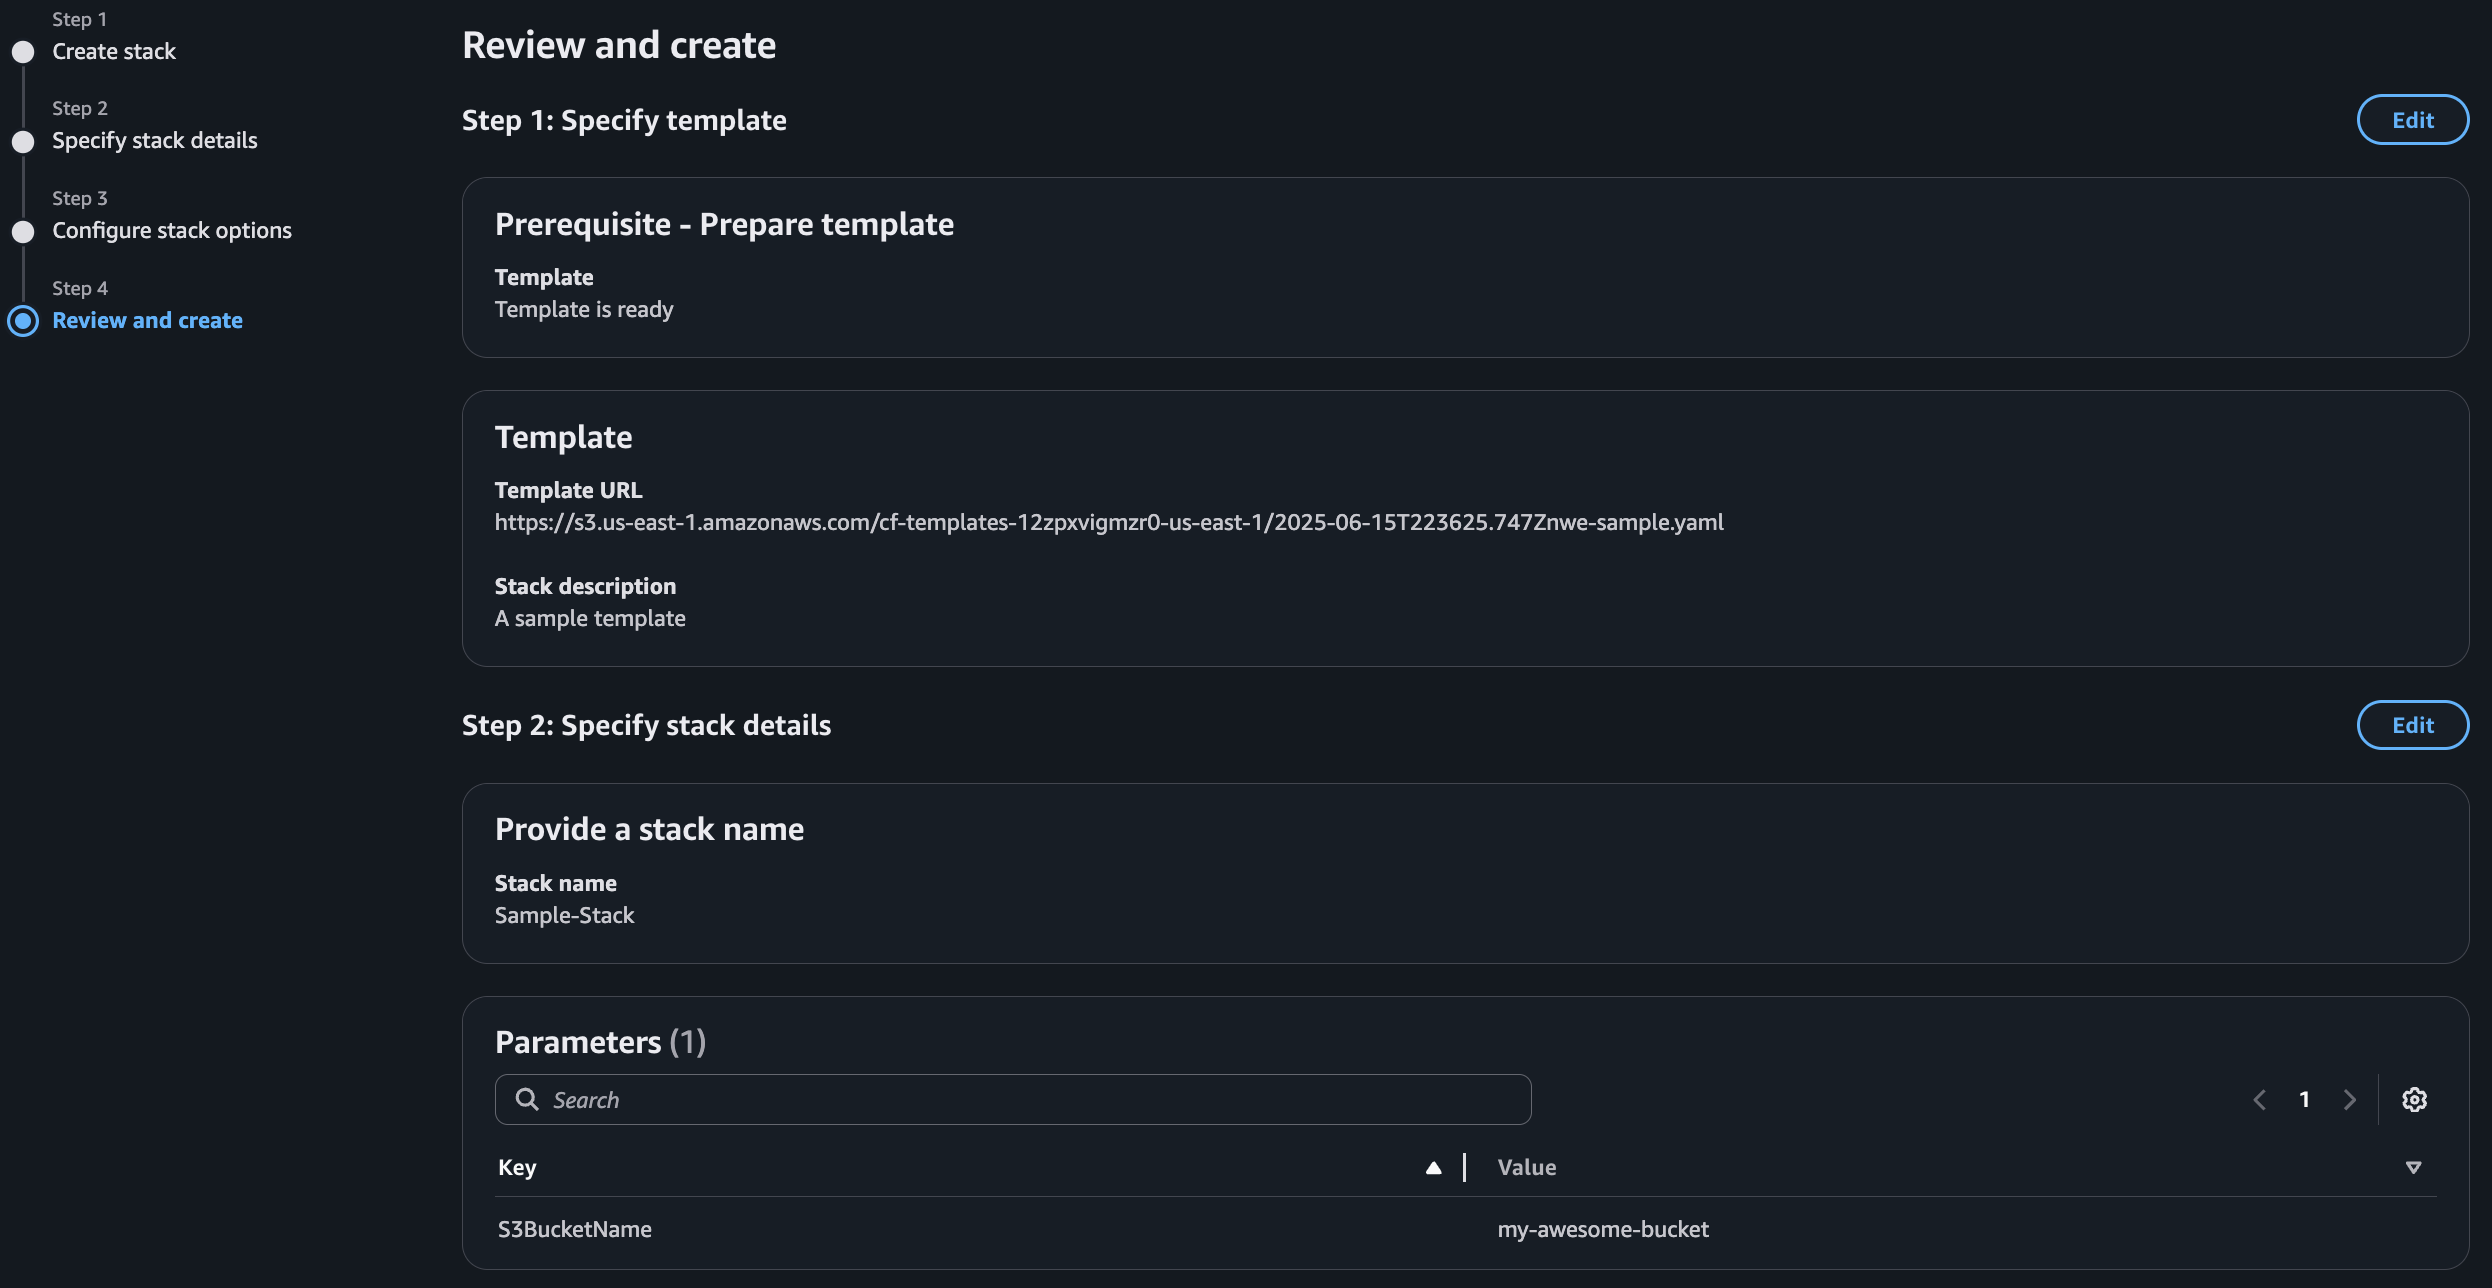Edit Step 1 Specify template section

tap(2412, 120)
